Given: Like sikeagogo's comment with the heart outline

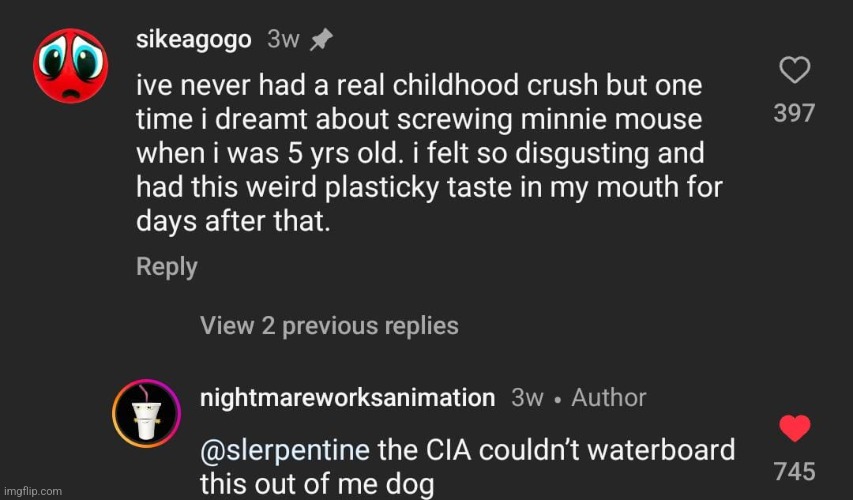Looking at the screenshot, I should coord(795,70).
